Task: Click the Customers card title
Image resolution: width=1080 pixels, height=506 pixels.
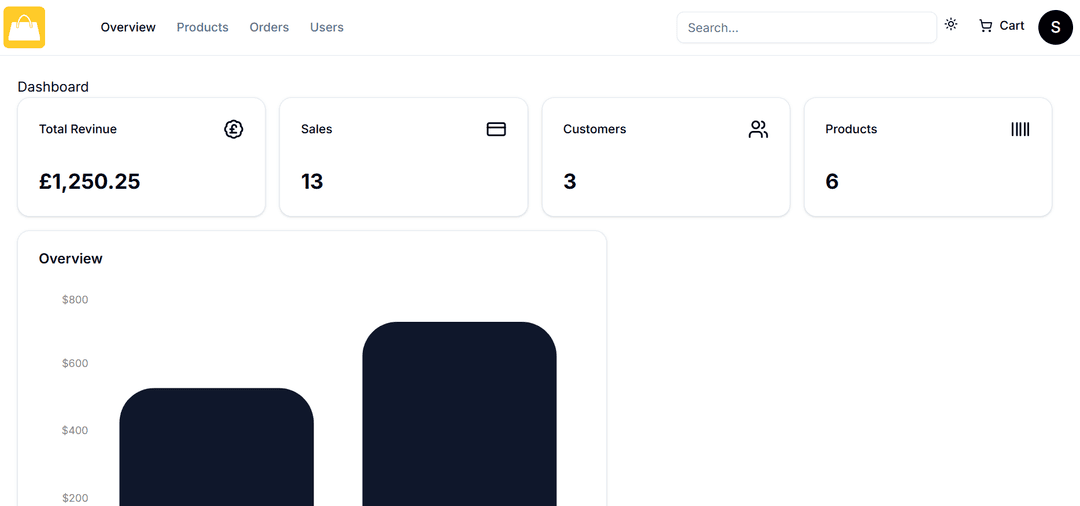Action: click(x=594, y=129)
